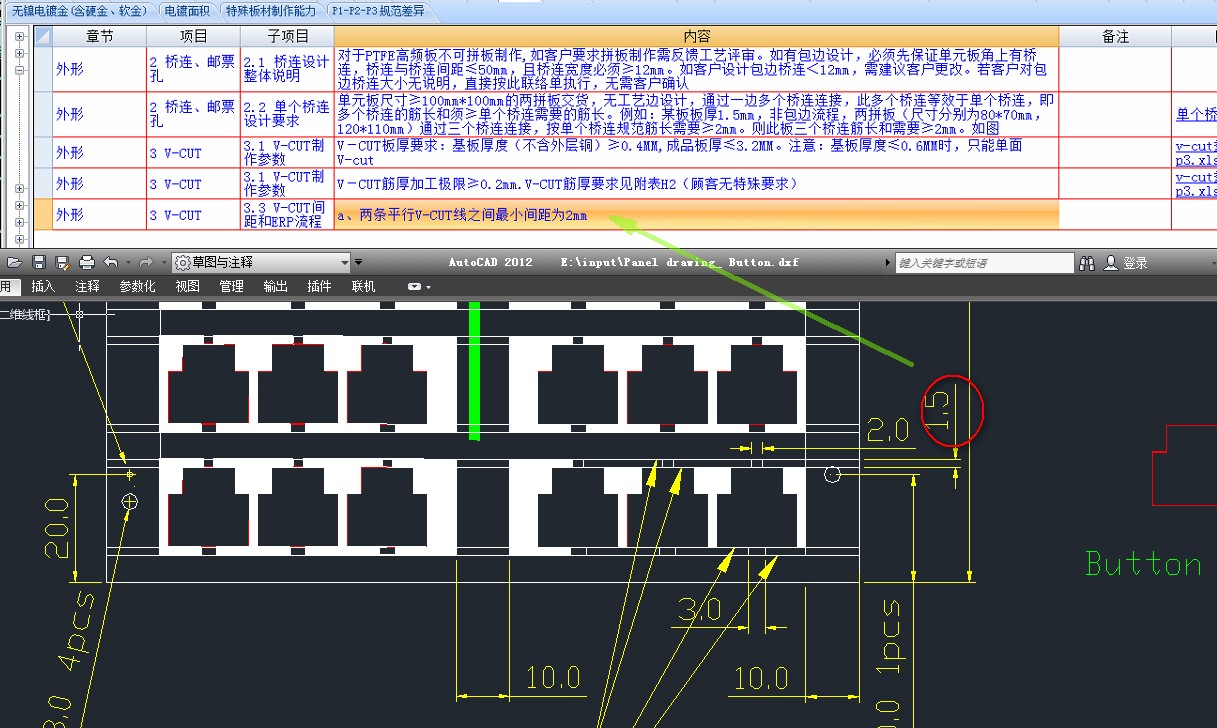
Task: Click the 3.0 dimension text in drawing
Action: 701,608
